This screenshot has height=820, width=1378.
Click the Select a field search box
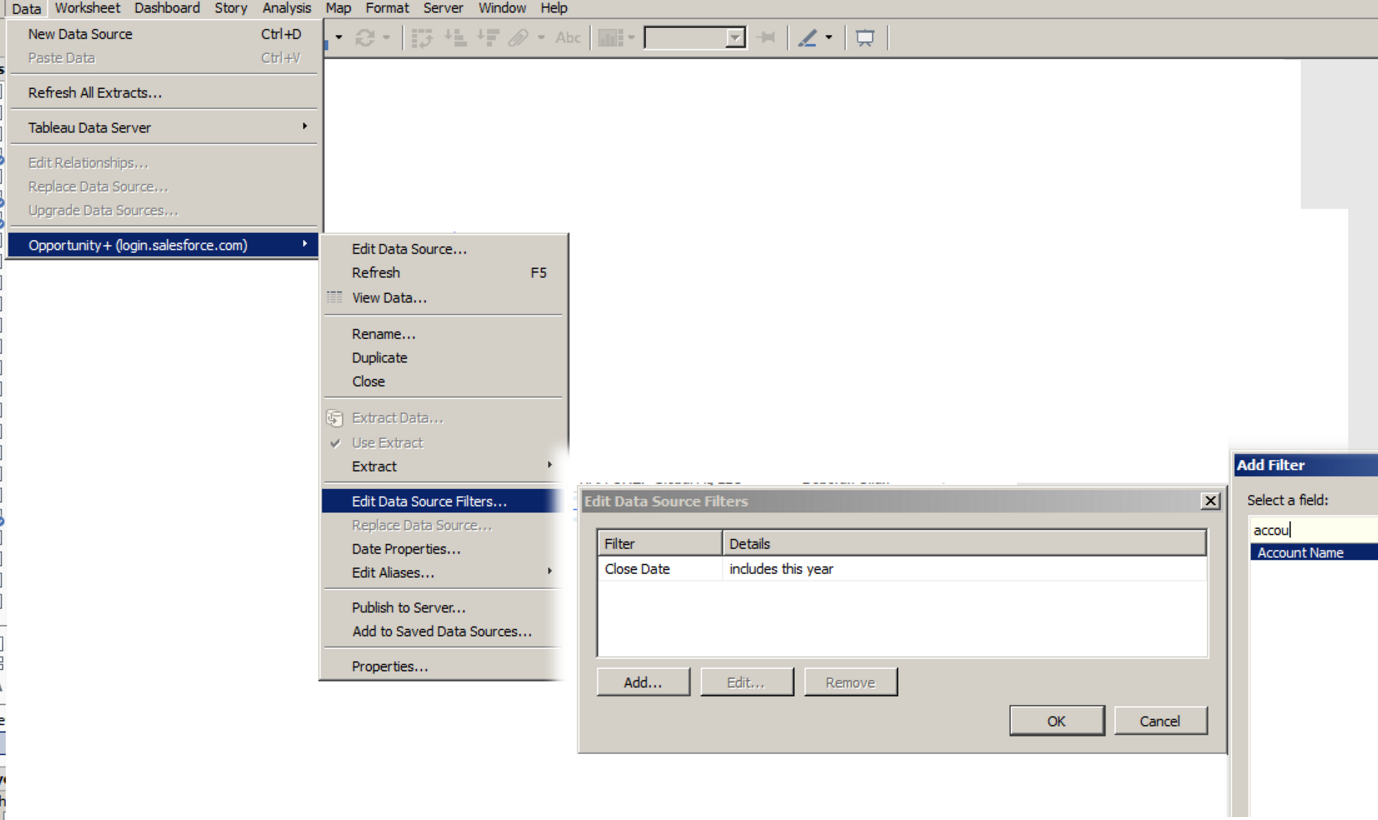pyautogui.click(x=1312, y=531)
